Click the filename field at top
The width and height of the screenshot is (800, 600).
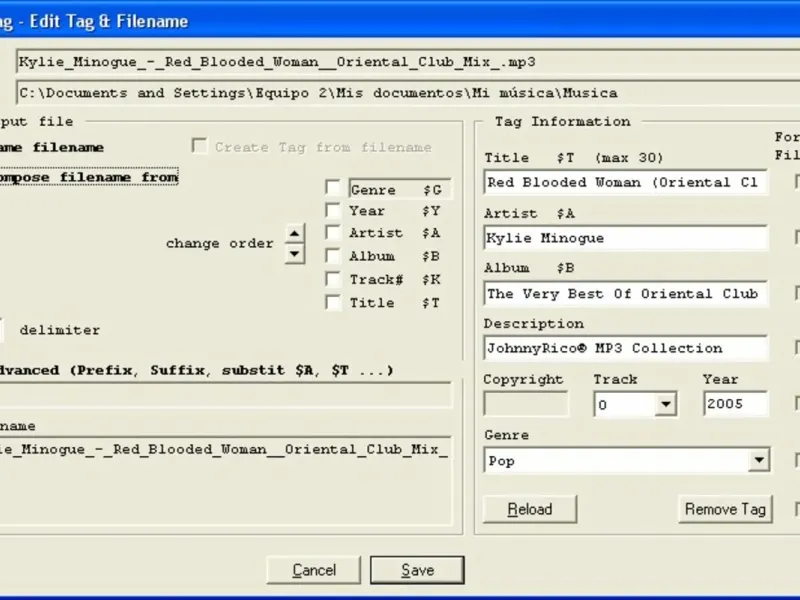point(408,62)
